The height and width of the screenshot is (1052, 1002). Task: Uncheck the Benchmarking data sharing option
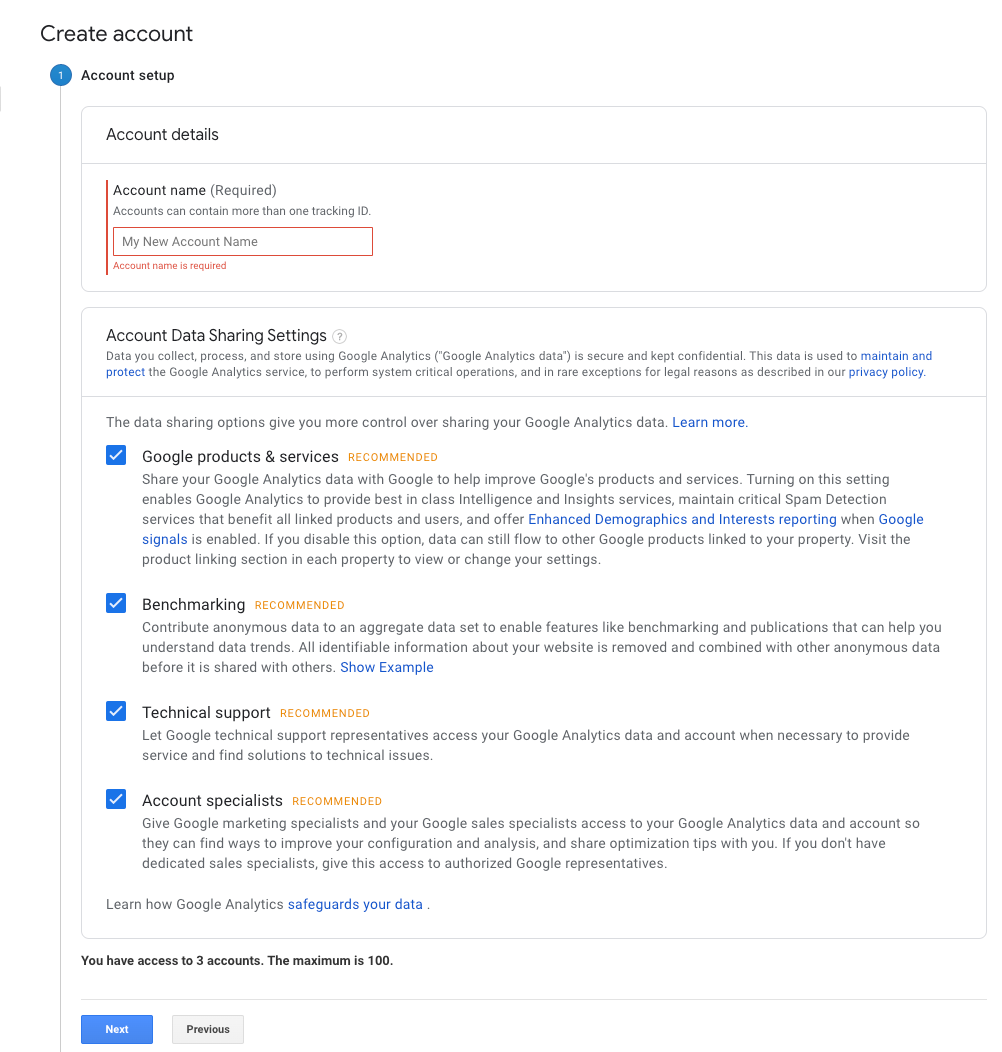116,603
